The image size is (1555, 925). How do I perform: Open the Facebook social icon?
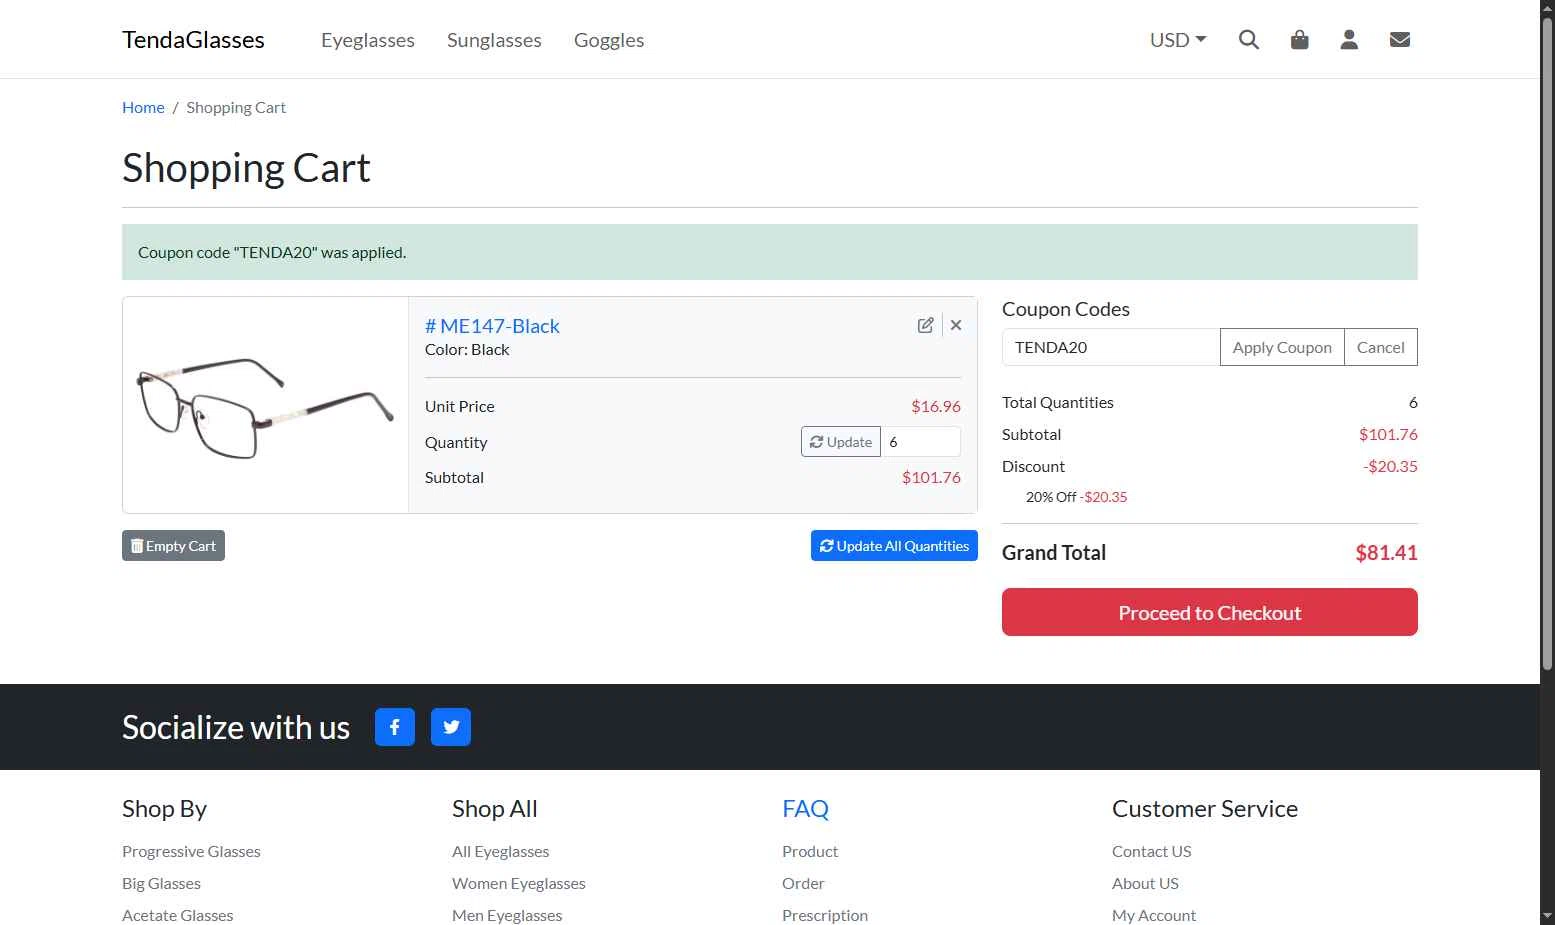click(x=395, y=727)
